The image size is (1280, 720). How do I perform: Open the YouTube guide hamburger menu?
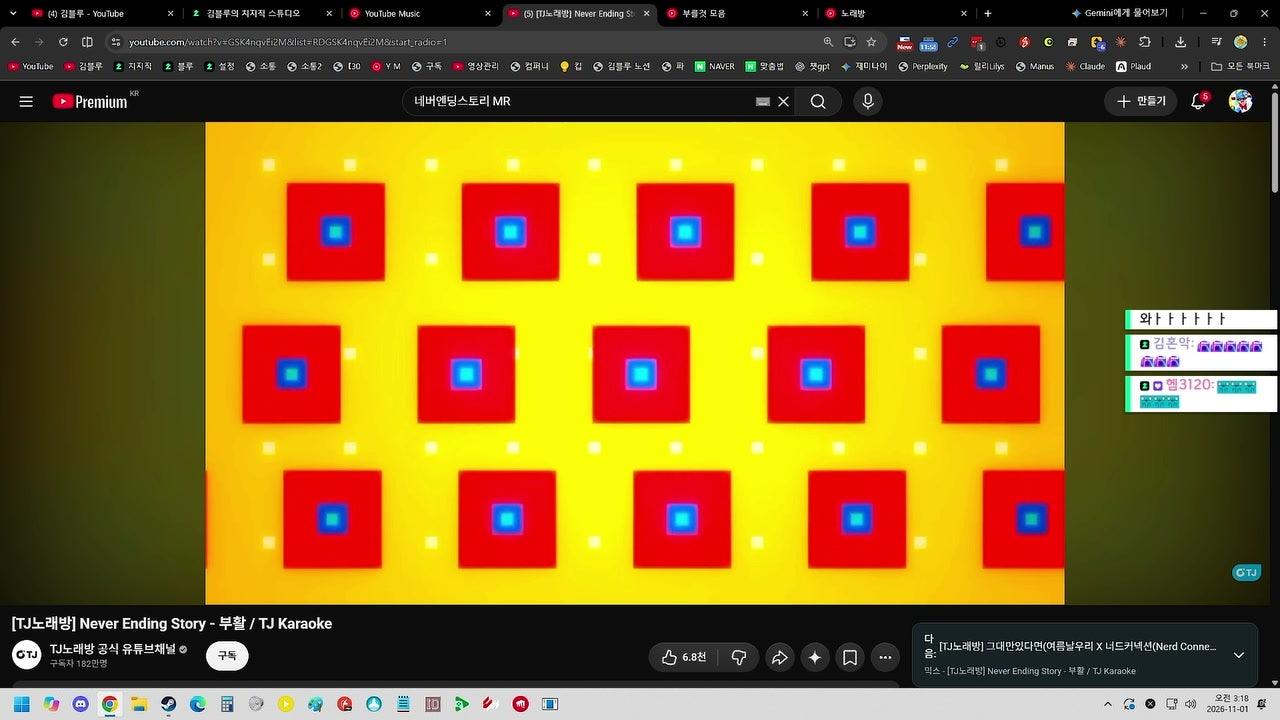26,101
